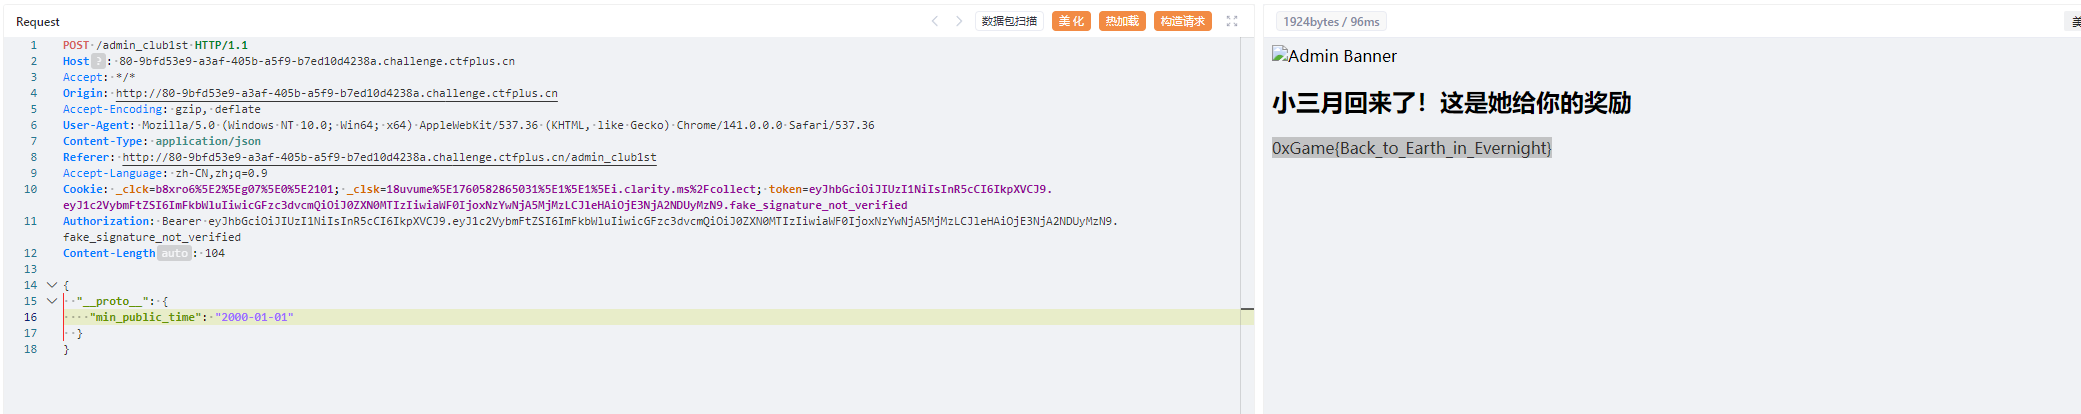
Task: Click the Origin header URL link
Action: (336, 93)
